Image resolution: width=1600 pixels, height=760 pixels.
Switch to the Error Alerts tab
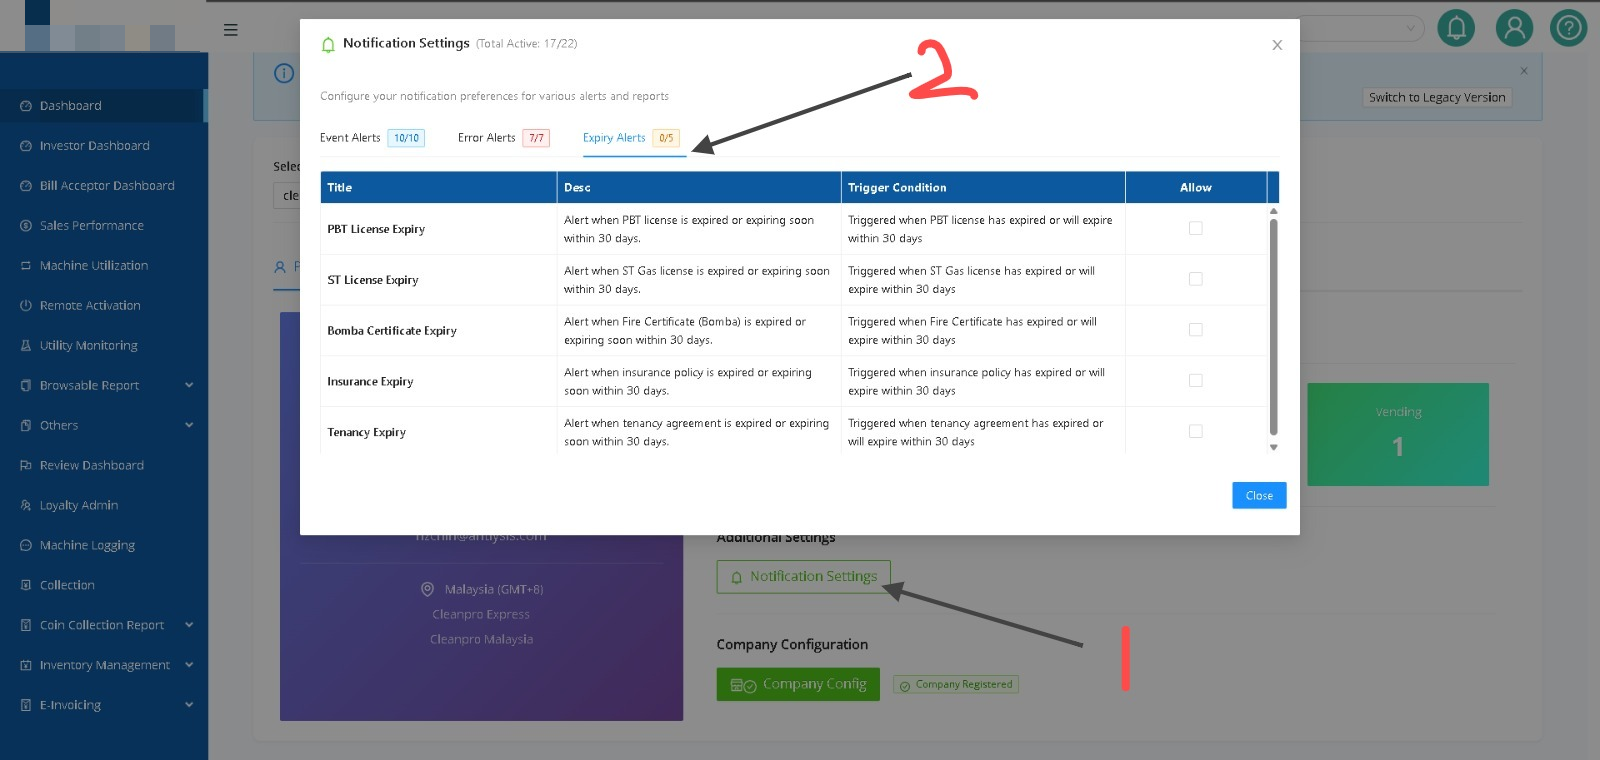click(x=504, y=138)
